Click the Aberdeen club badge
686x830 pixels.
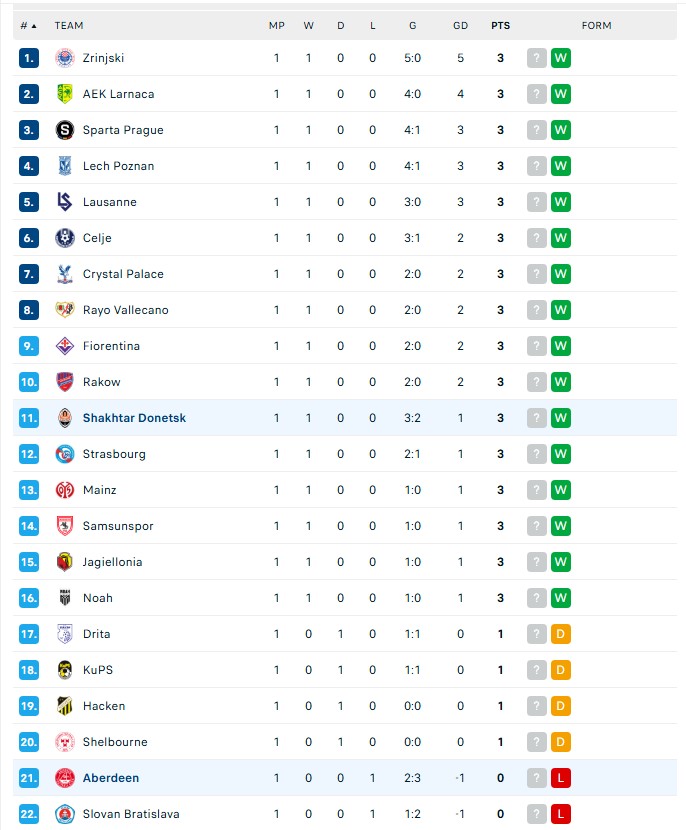[64, 778]
